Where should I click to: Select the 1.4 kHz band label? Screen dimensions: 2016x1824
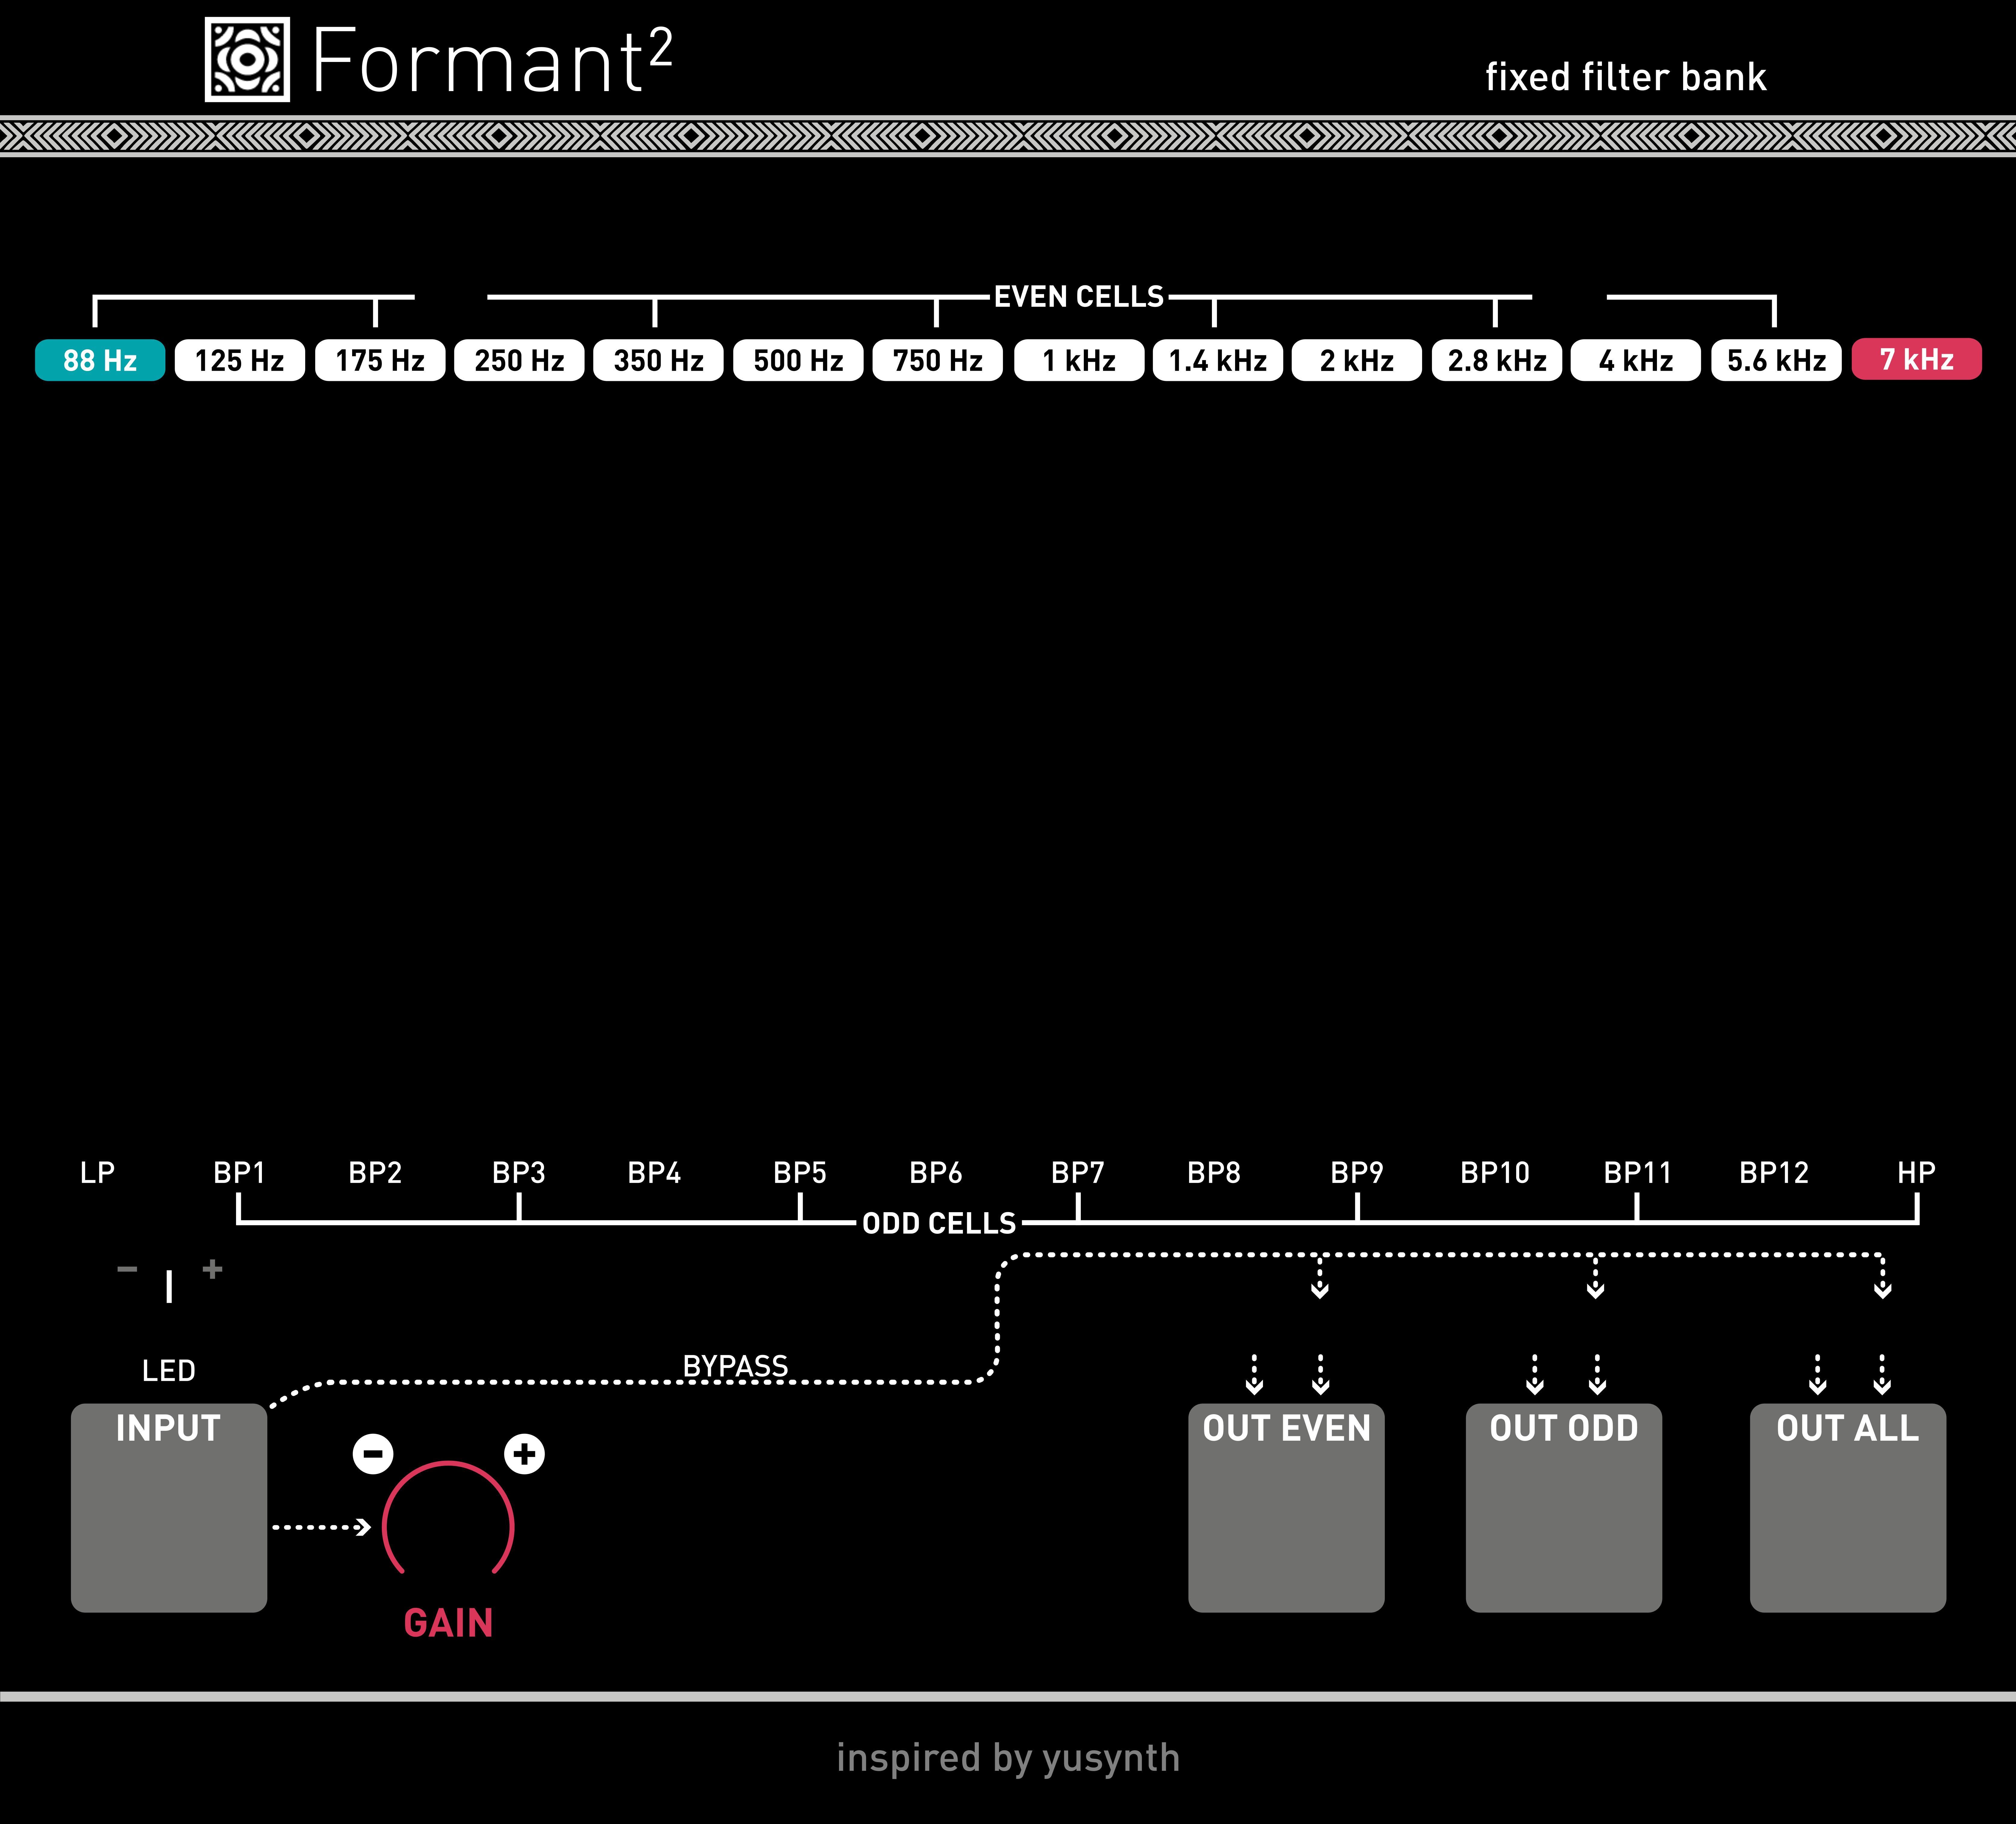[x=1218, y=360]
